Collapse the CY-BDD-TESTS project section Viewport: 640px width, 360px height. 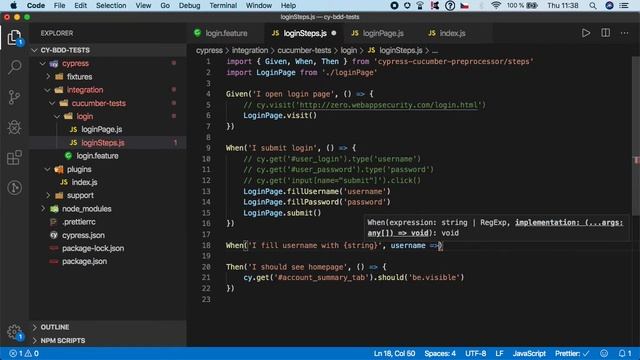tap(35, 50)
